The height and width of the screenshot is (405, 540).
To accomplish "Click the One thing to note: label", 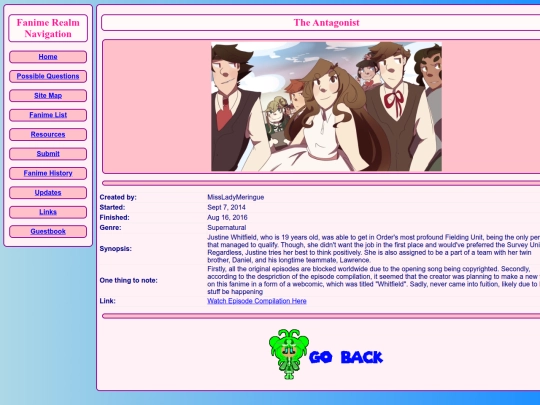I will tap(128, 280).
